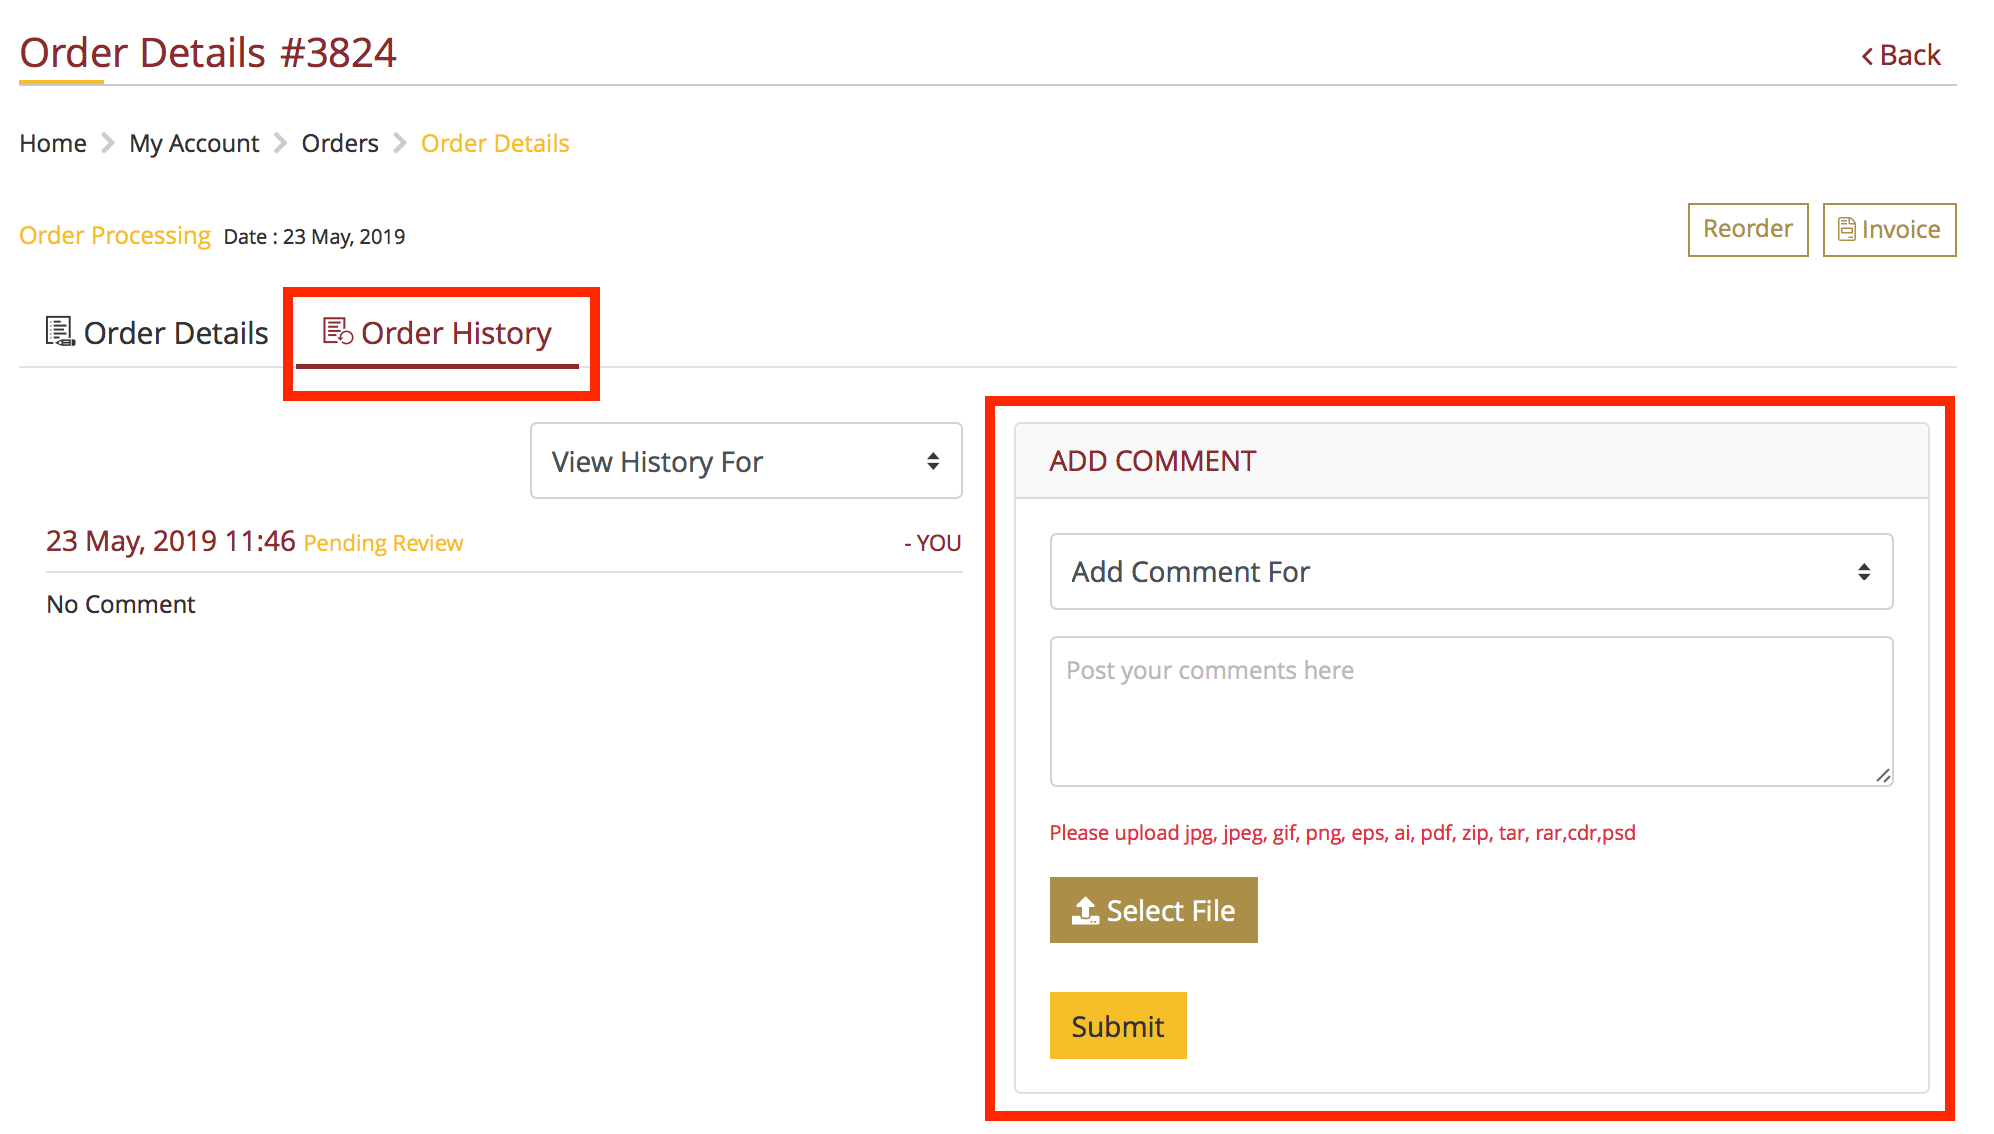The image size is (1994, 1134).
Task: Click chevron separator after Orders breadcrumb
Action: 400,143
